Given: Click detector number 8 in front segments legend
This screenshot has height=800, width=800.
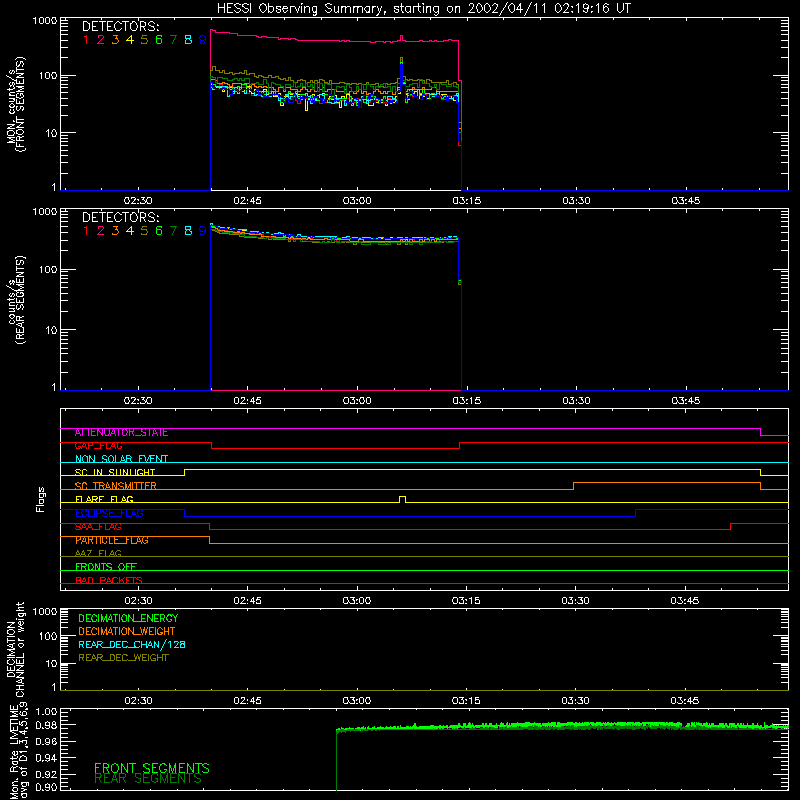Looking at the screenshot, I should click(x=188, y=40).
